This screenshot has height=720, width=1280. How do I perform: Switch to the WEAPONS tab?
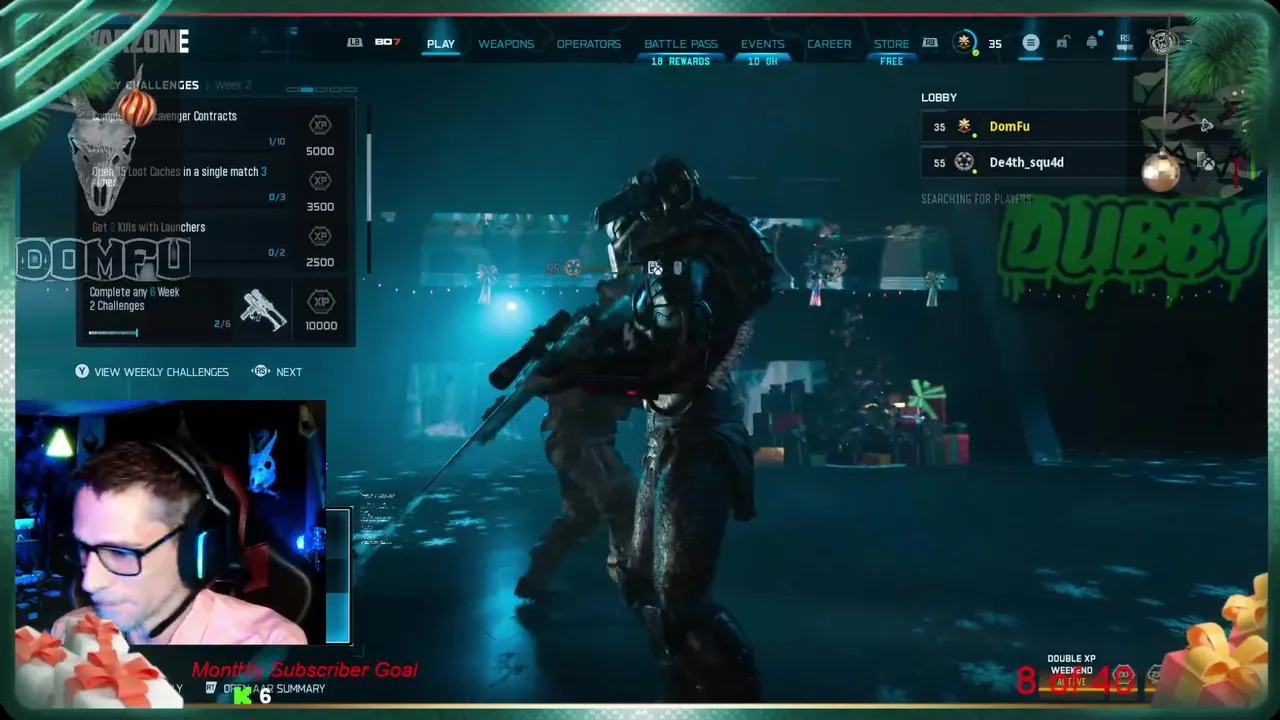[x=506, y=44]
